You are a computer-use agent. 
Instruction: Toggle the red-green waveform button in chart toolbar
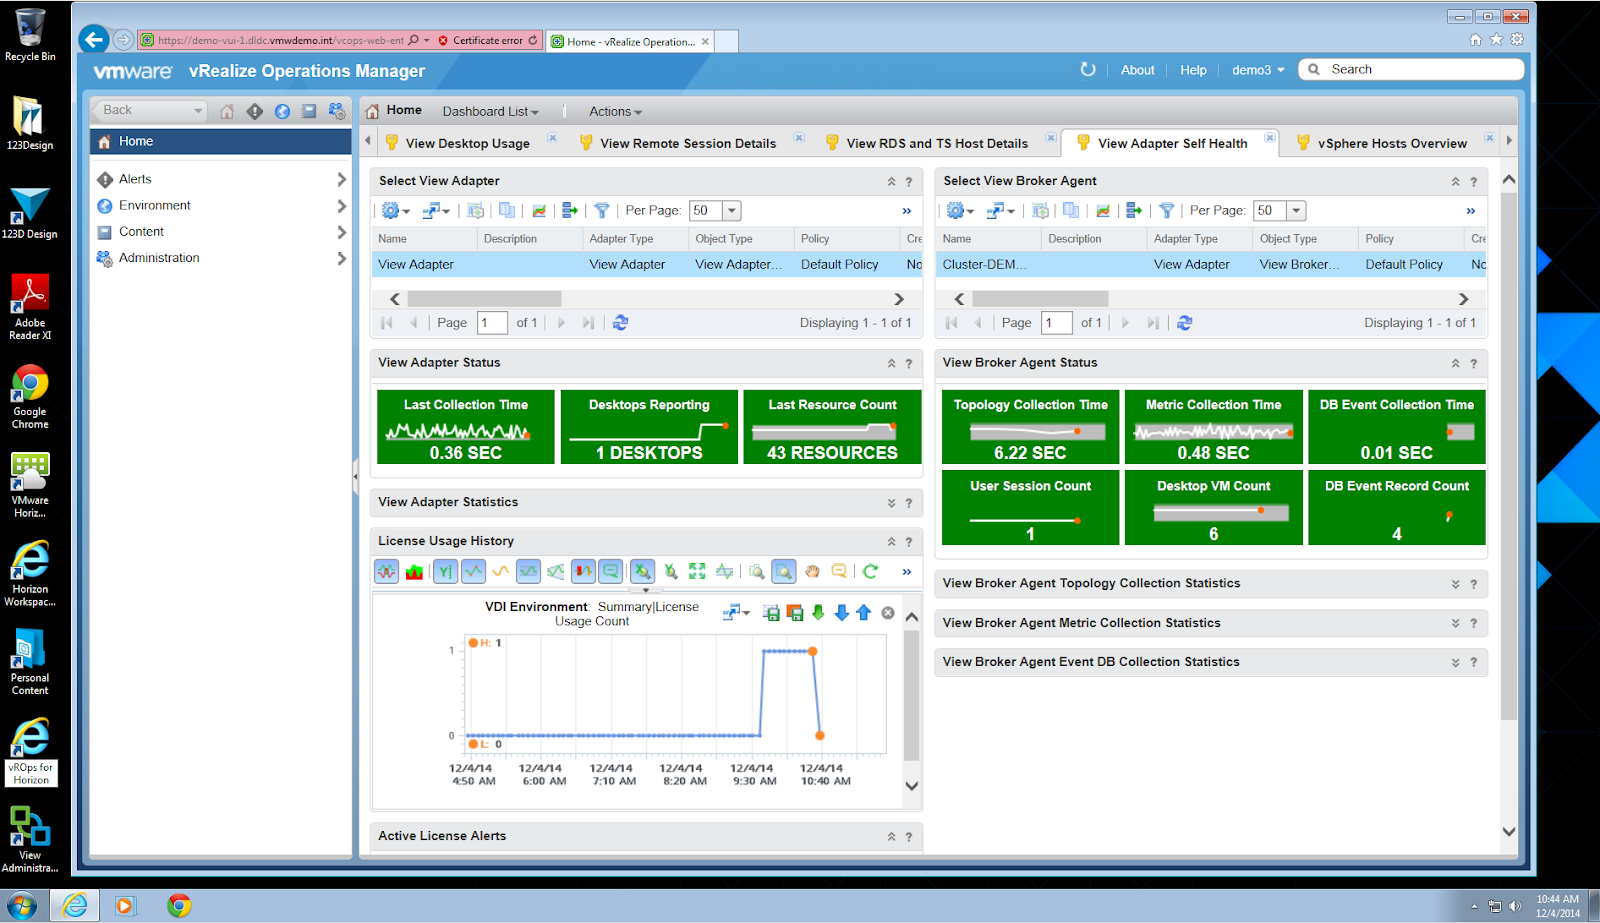coord(386,571)
